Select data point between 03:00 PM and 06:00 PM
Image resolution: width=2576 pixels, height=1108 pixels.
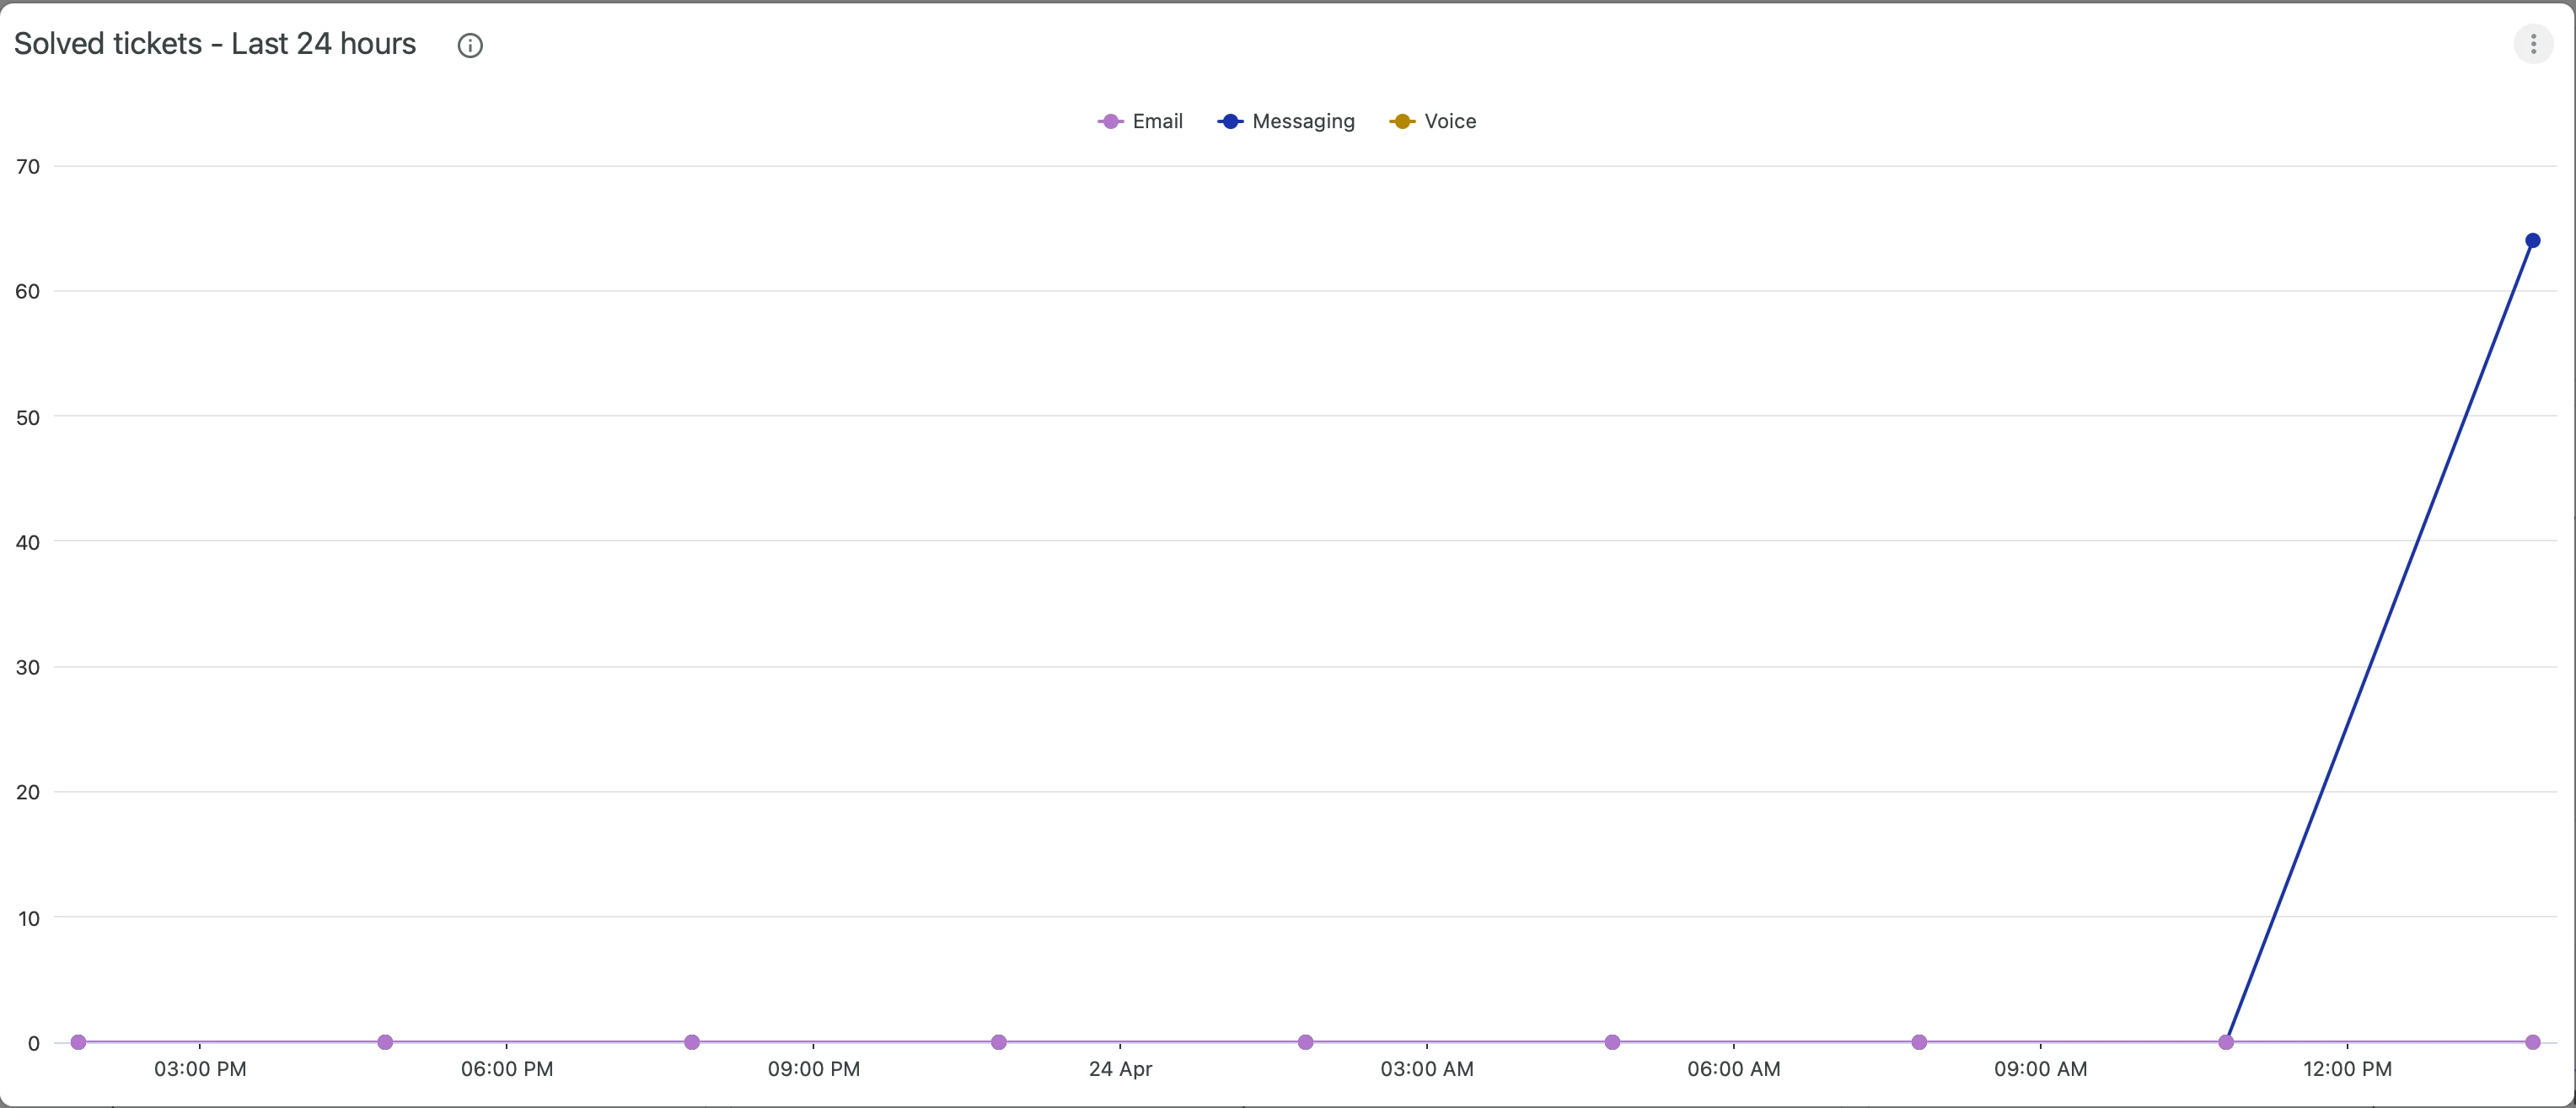coord(385,1042)
